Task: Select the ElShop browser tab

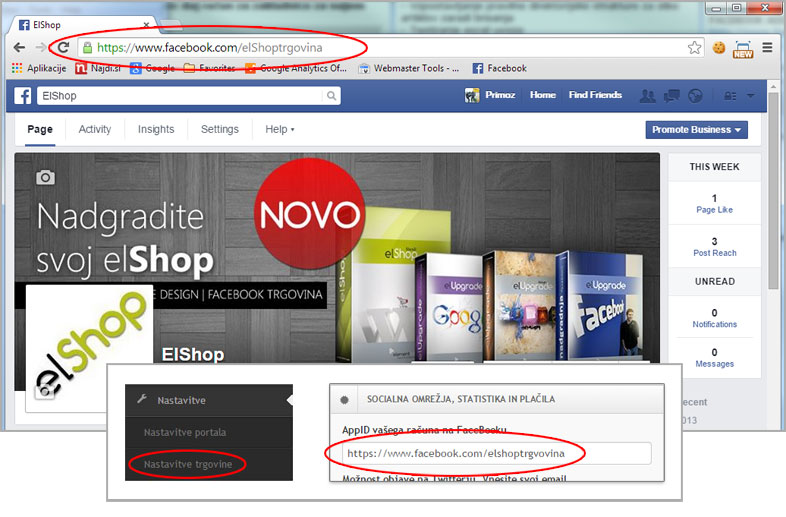Action: tap(83, 25)
